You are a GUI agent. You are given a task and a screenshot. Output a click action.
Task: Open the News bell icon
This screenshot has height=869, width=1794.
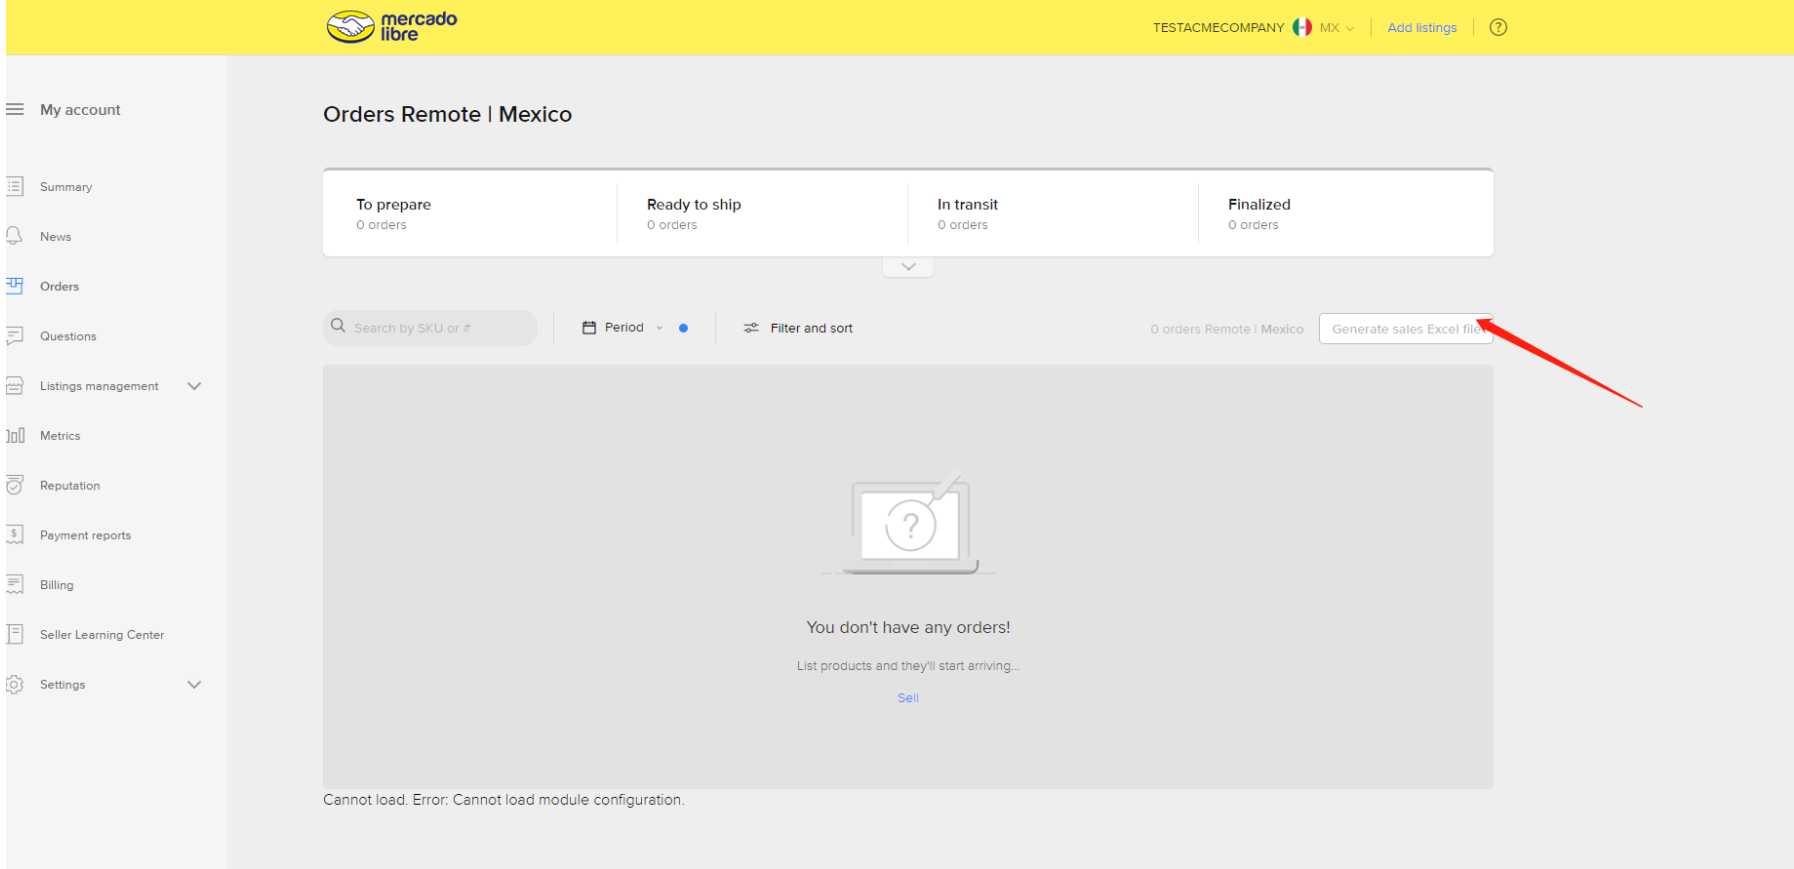click(15, 236)
